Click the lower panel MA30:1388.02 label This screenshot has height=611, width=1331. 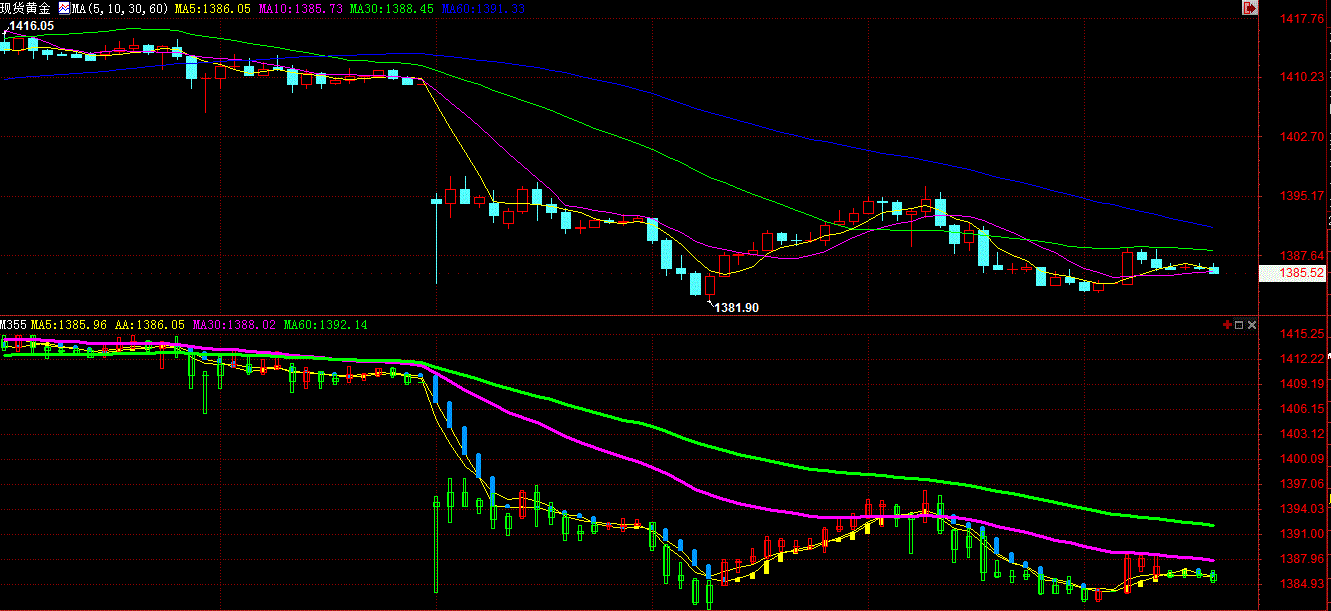(x=235, y=325)
